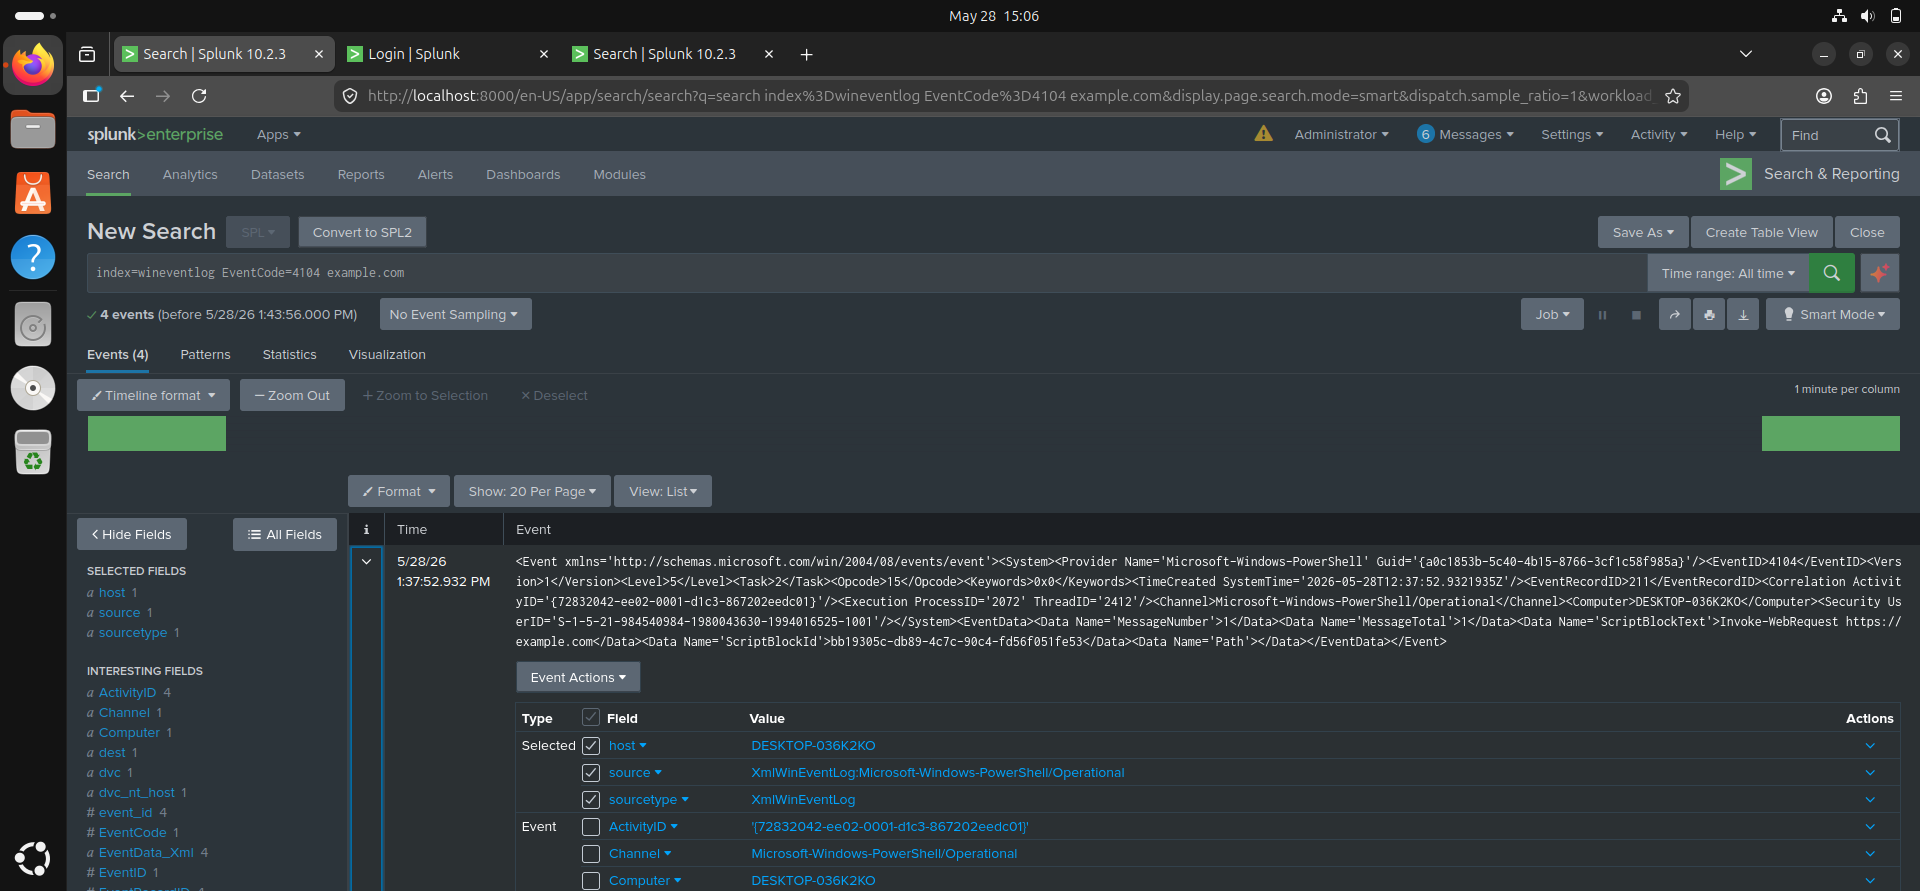Open the Ubuntu Help dock icon
The width and height of the screenshot is (1920, 891).
tap(33, 257)
